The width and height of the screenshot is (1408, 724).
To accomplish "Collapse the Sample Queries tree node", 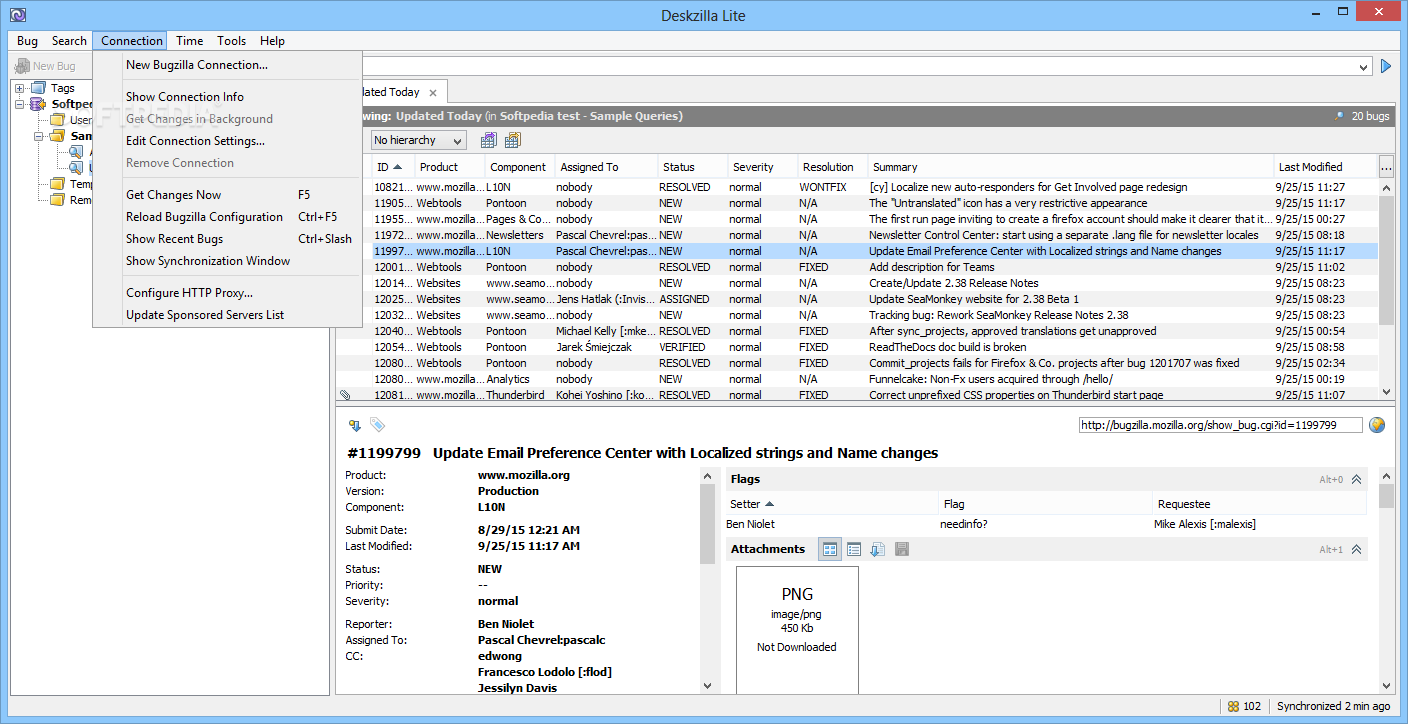I will coord(38,136).
